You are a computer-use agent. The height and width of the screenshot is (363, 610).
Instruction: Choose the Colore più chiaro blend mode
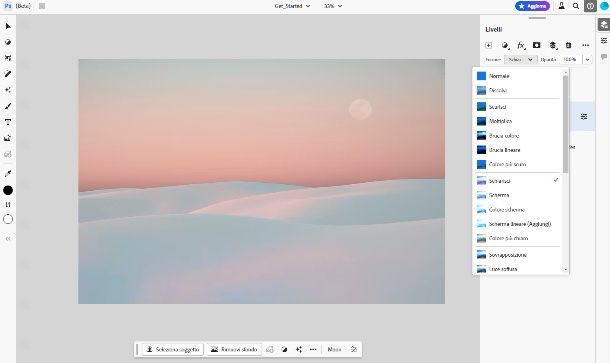(518, 238)
